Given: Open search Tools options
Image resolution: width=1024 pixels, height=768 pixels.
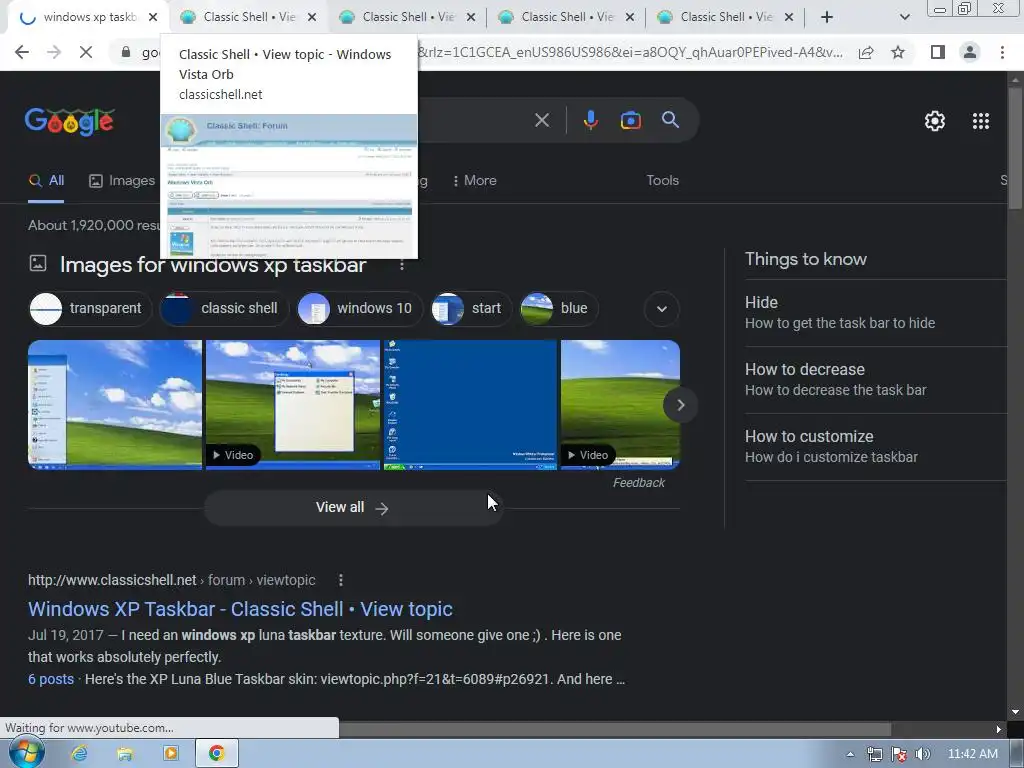Looking at the screenshot, I should 662,181.
